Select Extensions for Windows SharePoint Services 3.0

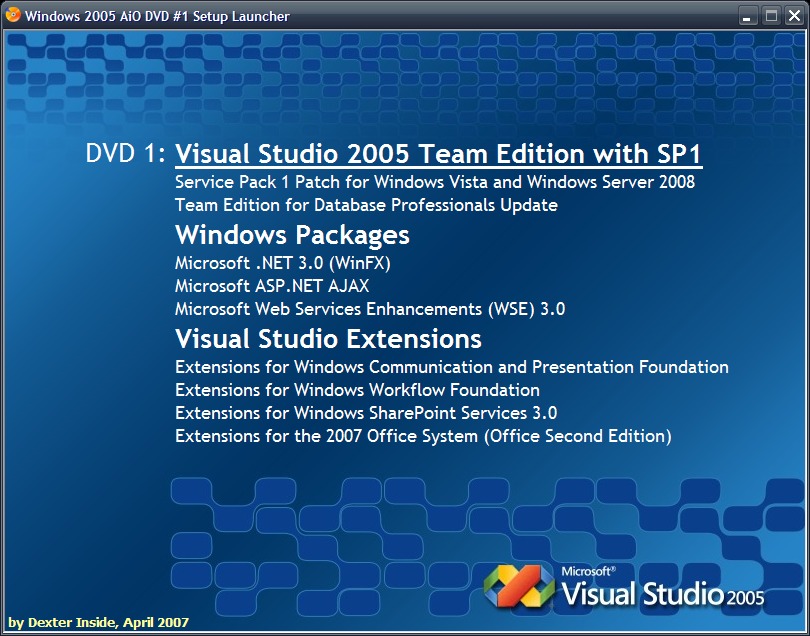point(366,413)
